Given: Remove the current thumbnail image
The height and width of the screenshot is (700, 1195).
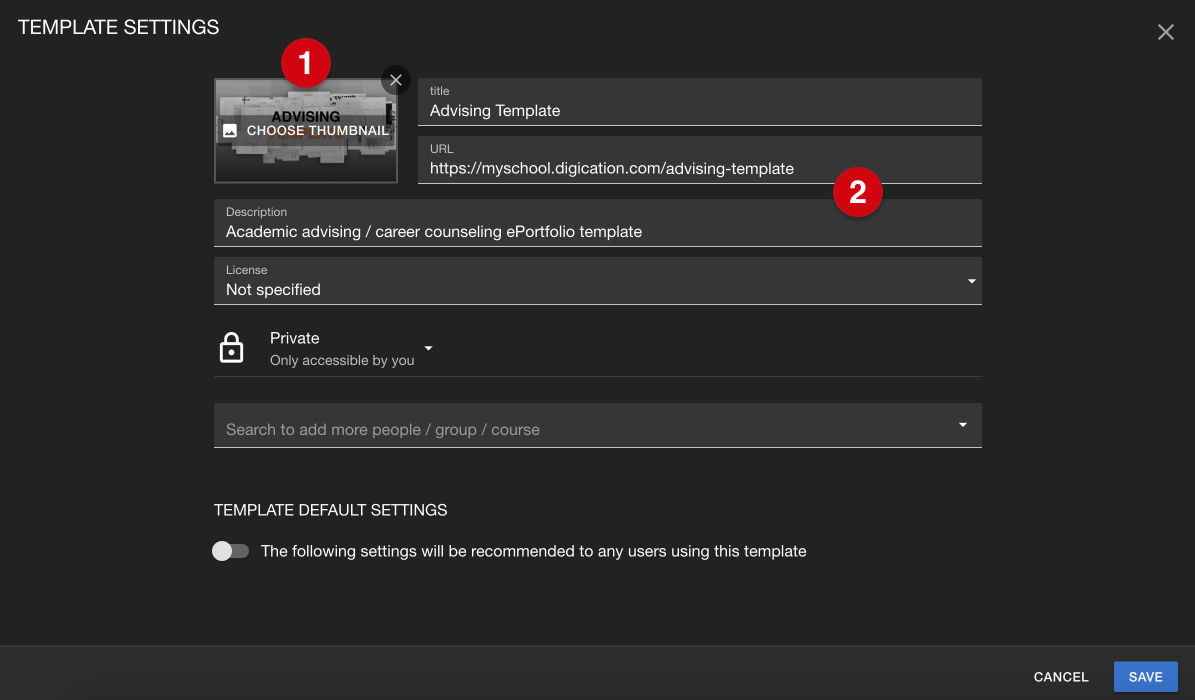Looking at the screenshot, I should pos(396,80).
